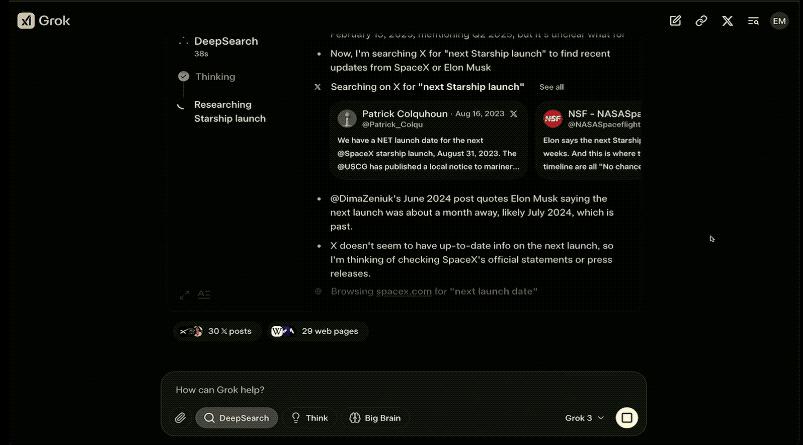Viewport: 803px width, 445px height.
Task: Click the paperclip attach file icon
Action: (180, 418)
